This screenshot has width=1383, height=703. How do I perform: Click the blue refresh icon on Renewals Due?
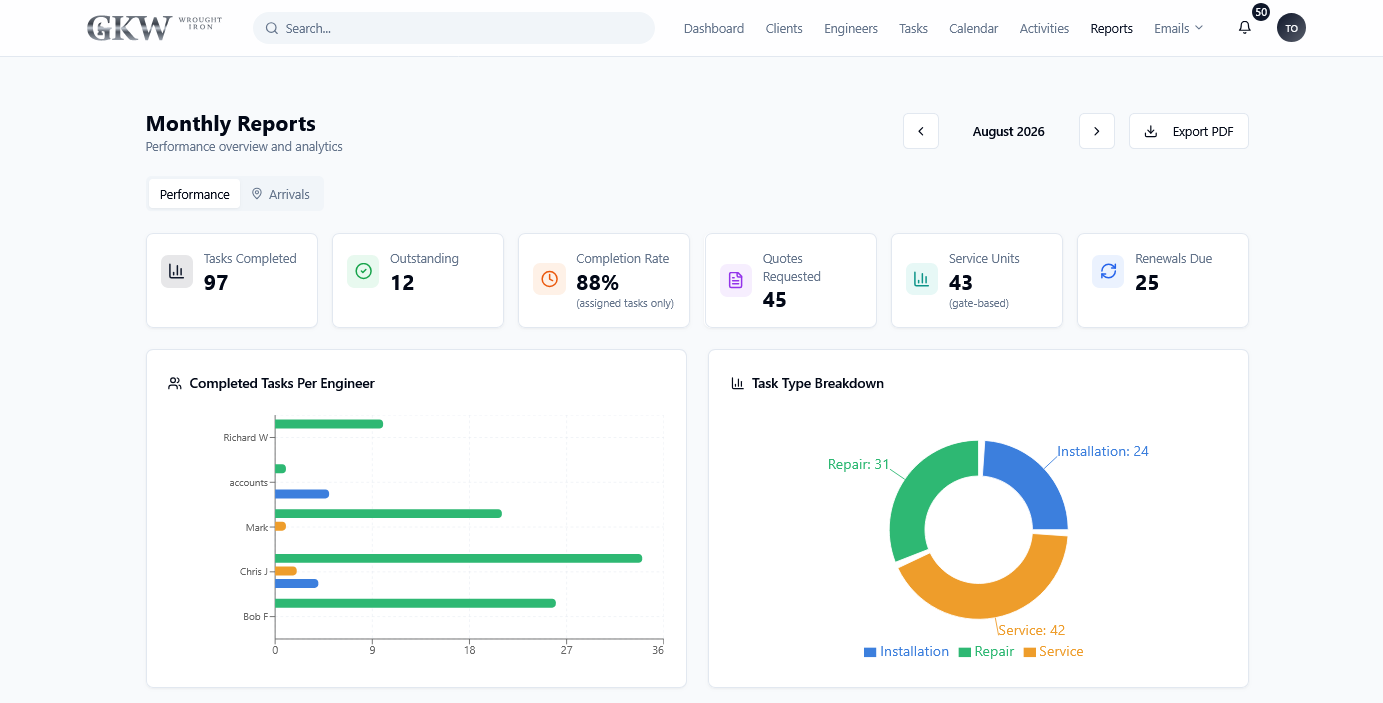click(x=1108, y=271)
